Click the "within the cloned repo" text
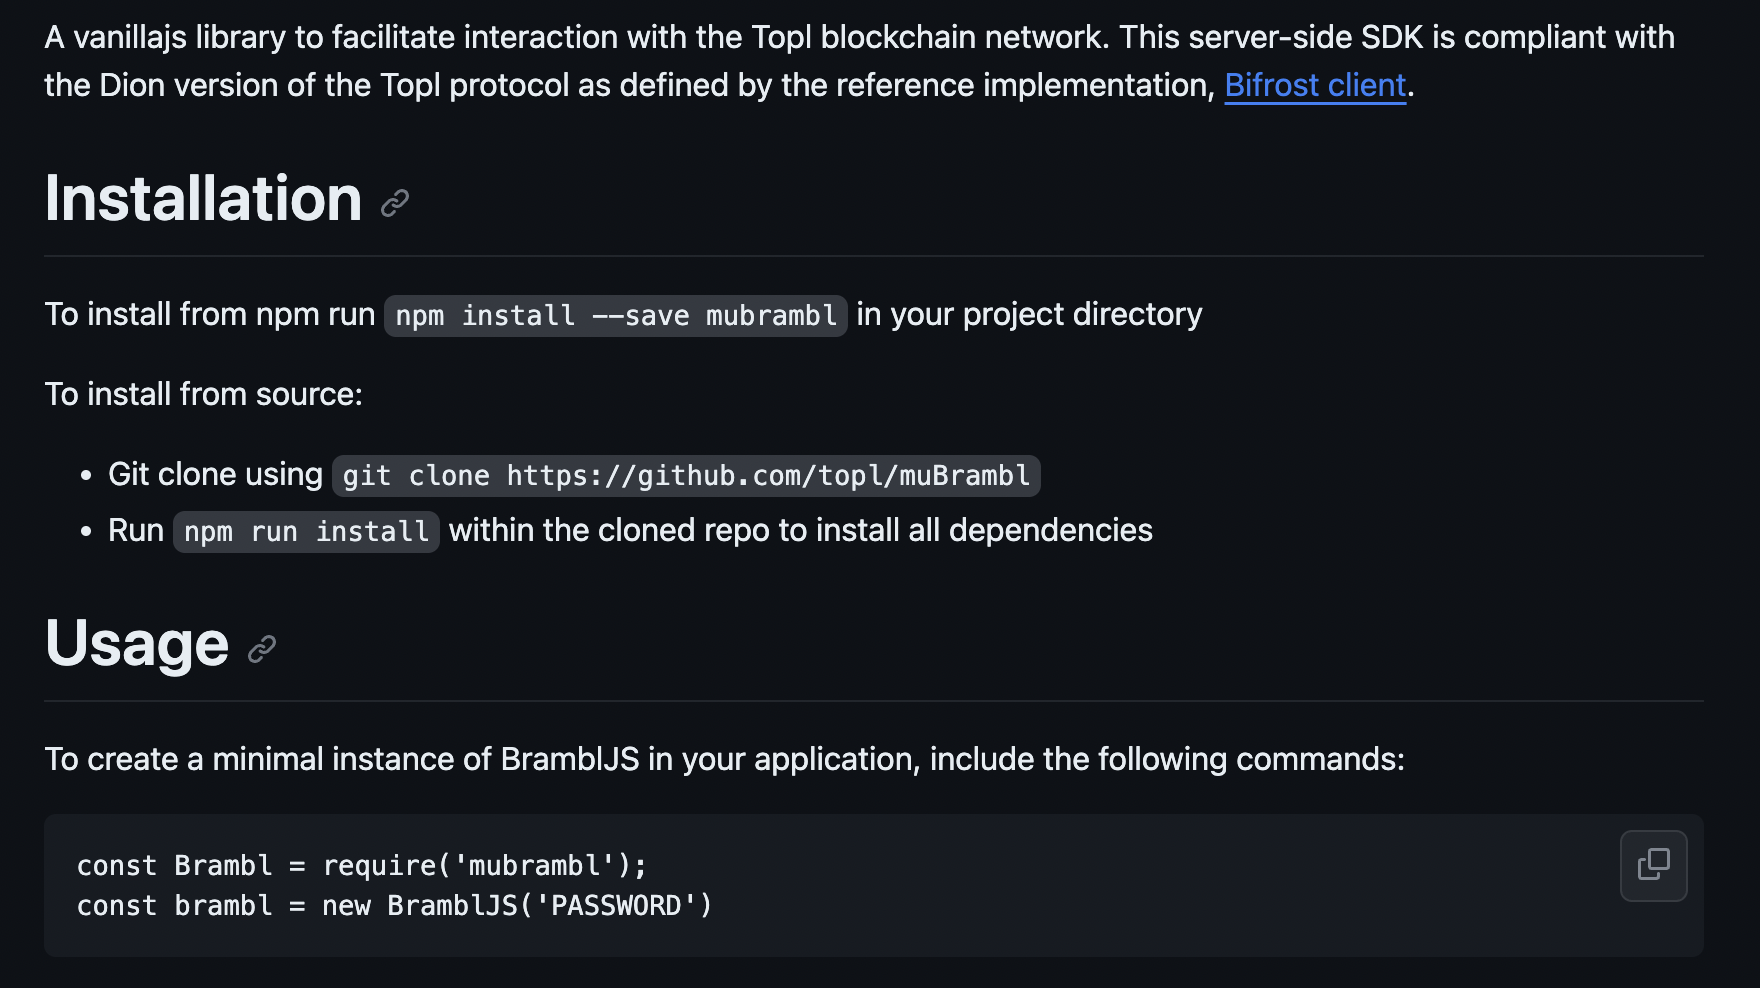 800,531
